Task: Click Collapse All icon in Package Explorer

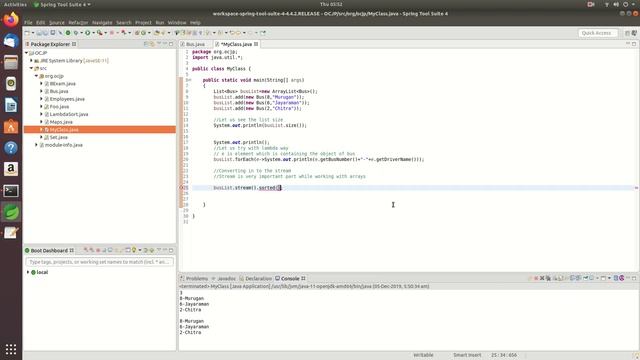Action: 146,44
